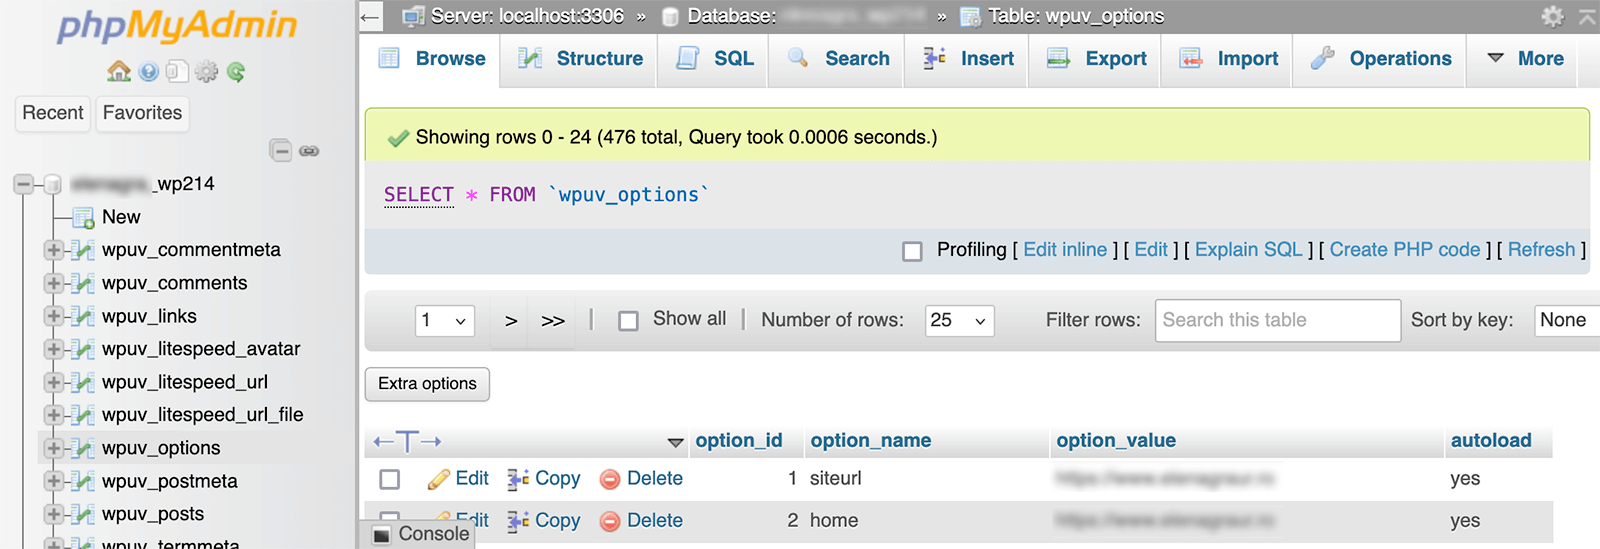Open the page number dropdown
Screen dimensions: 1600x549
[x=444, y=321]
